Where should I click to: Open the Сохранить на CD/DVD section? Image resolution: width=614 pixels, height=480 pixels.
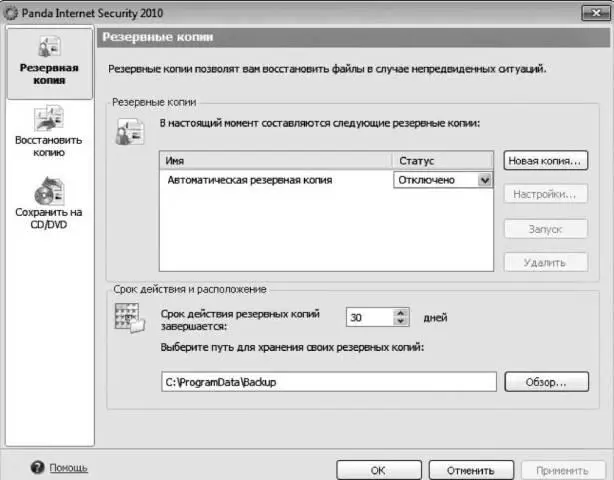click(x=49, y=203)
